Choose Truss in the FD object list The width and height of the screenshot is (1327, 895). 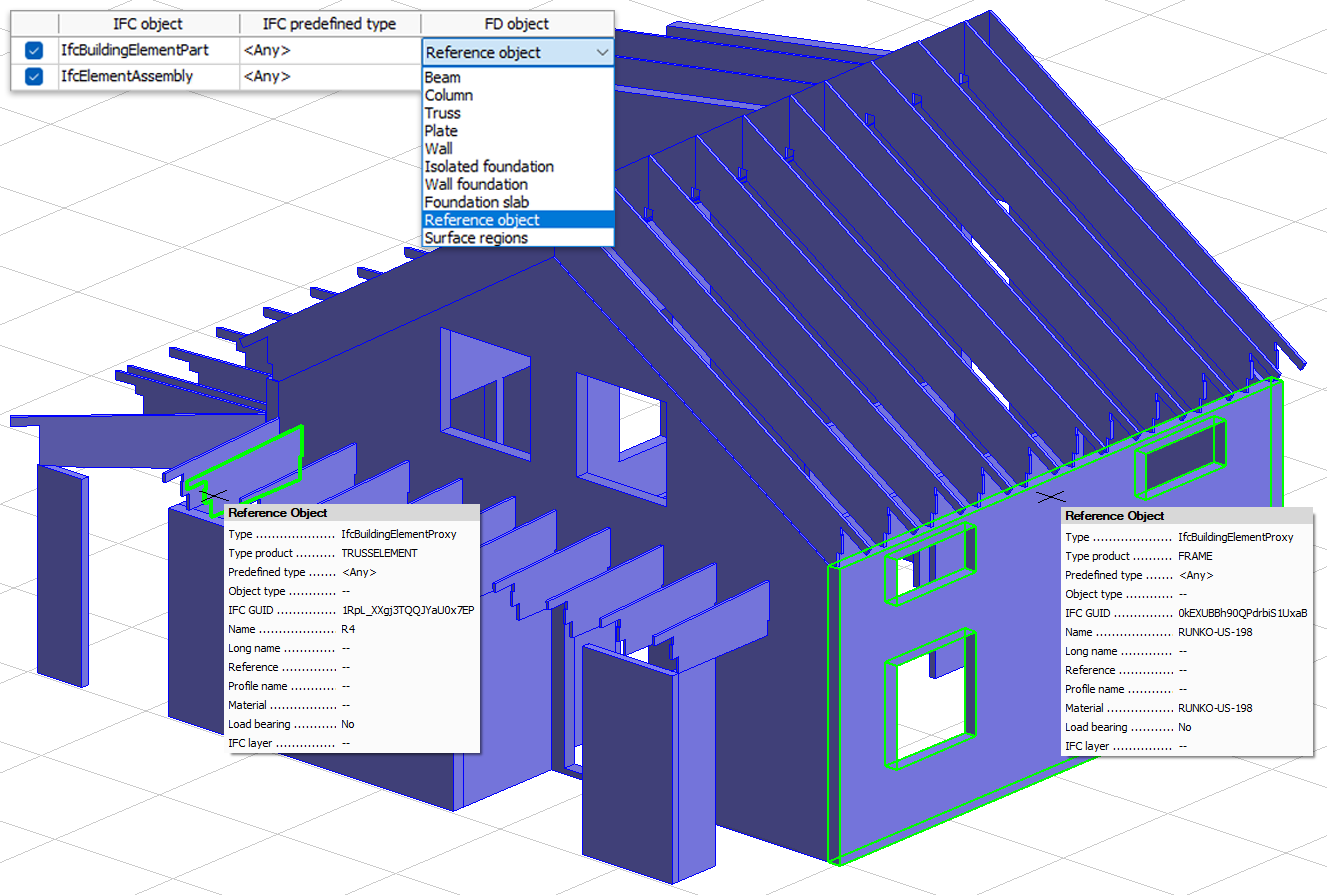tap(443, 114)
